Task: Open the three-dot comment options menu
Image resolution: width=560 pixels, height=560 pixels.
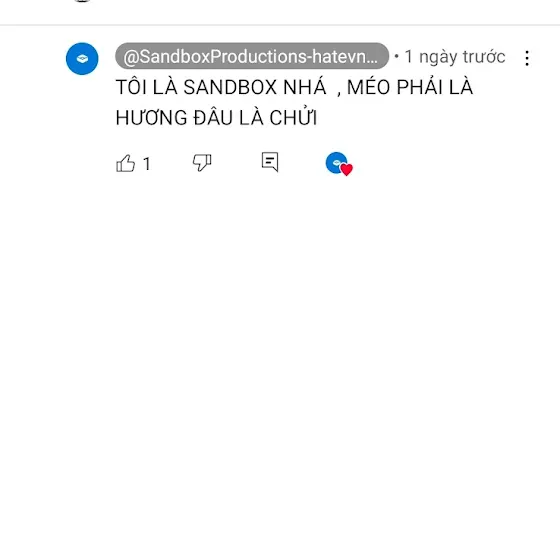Action: (527, 58)
